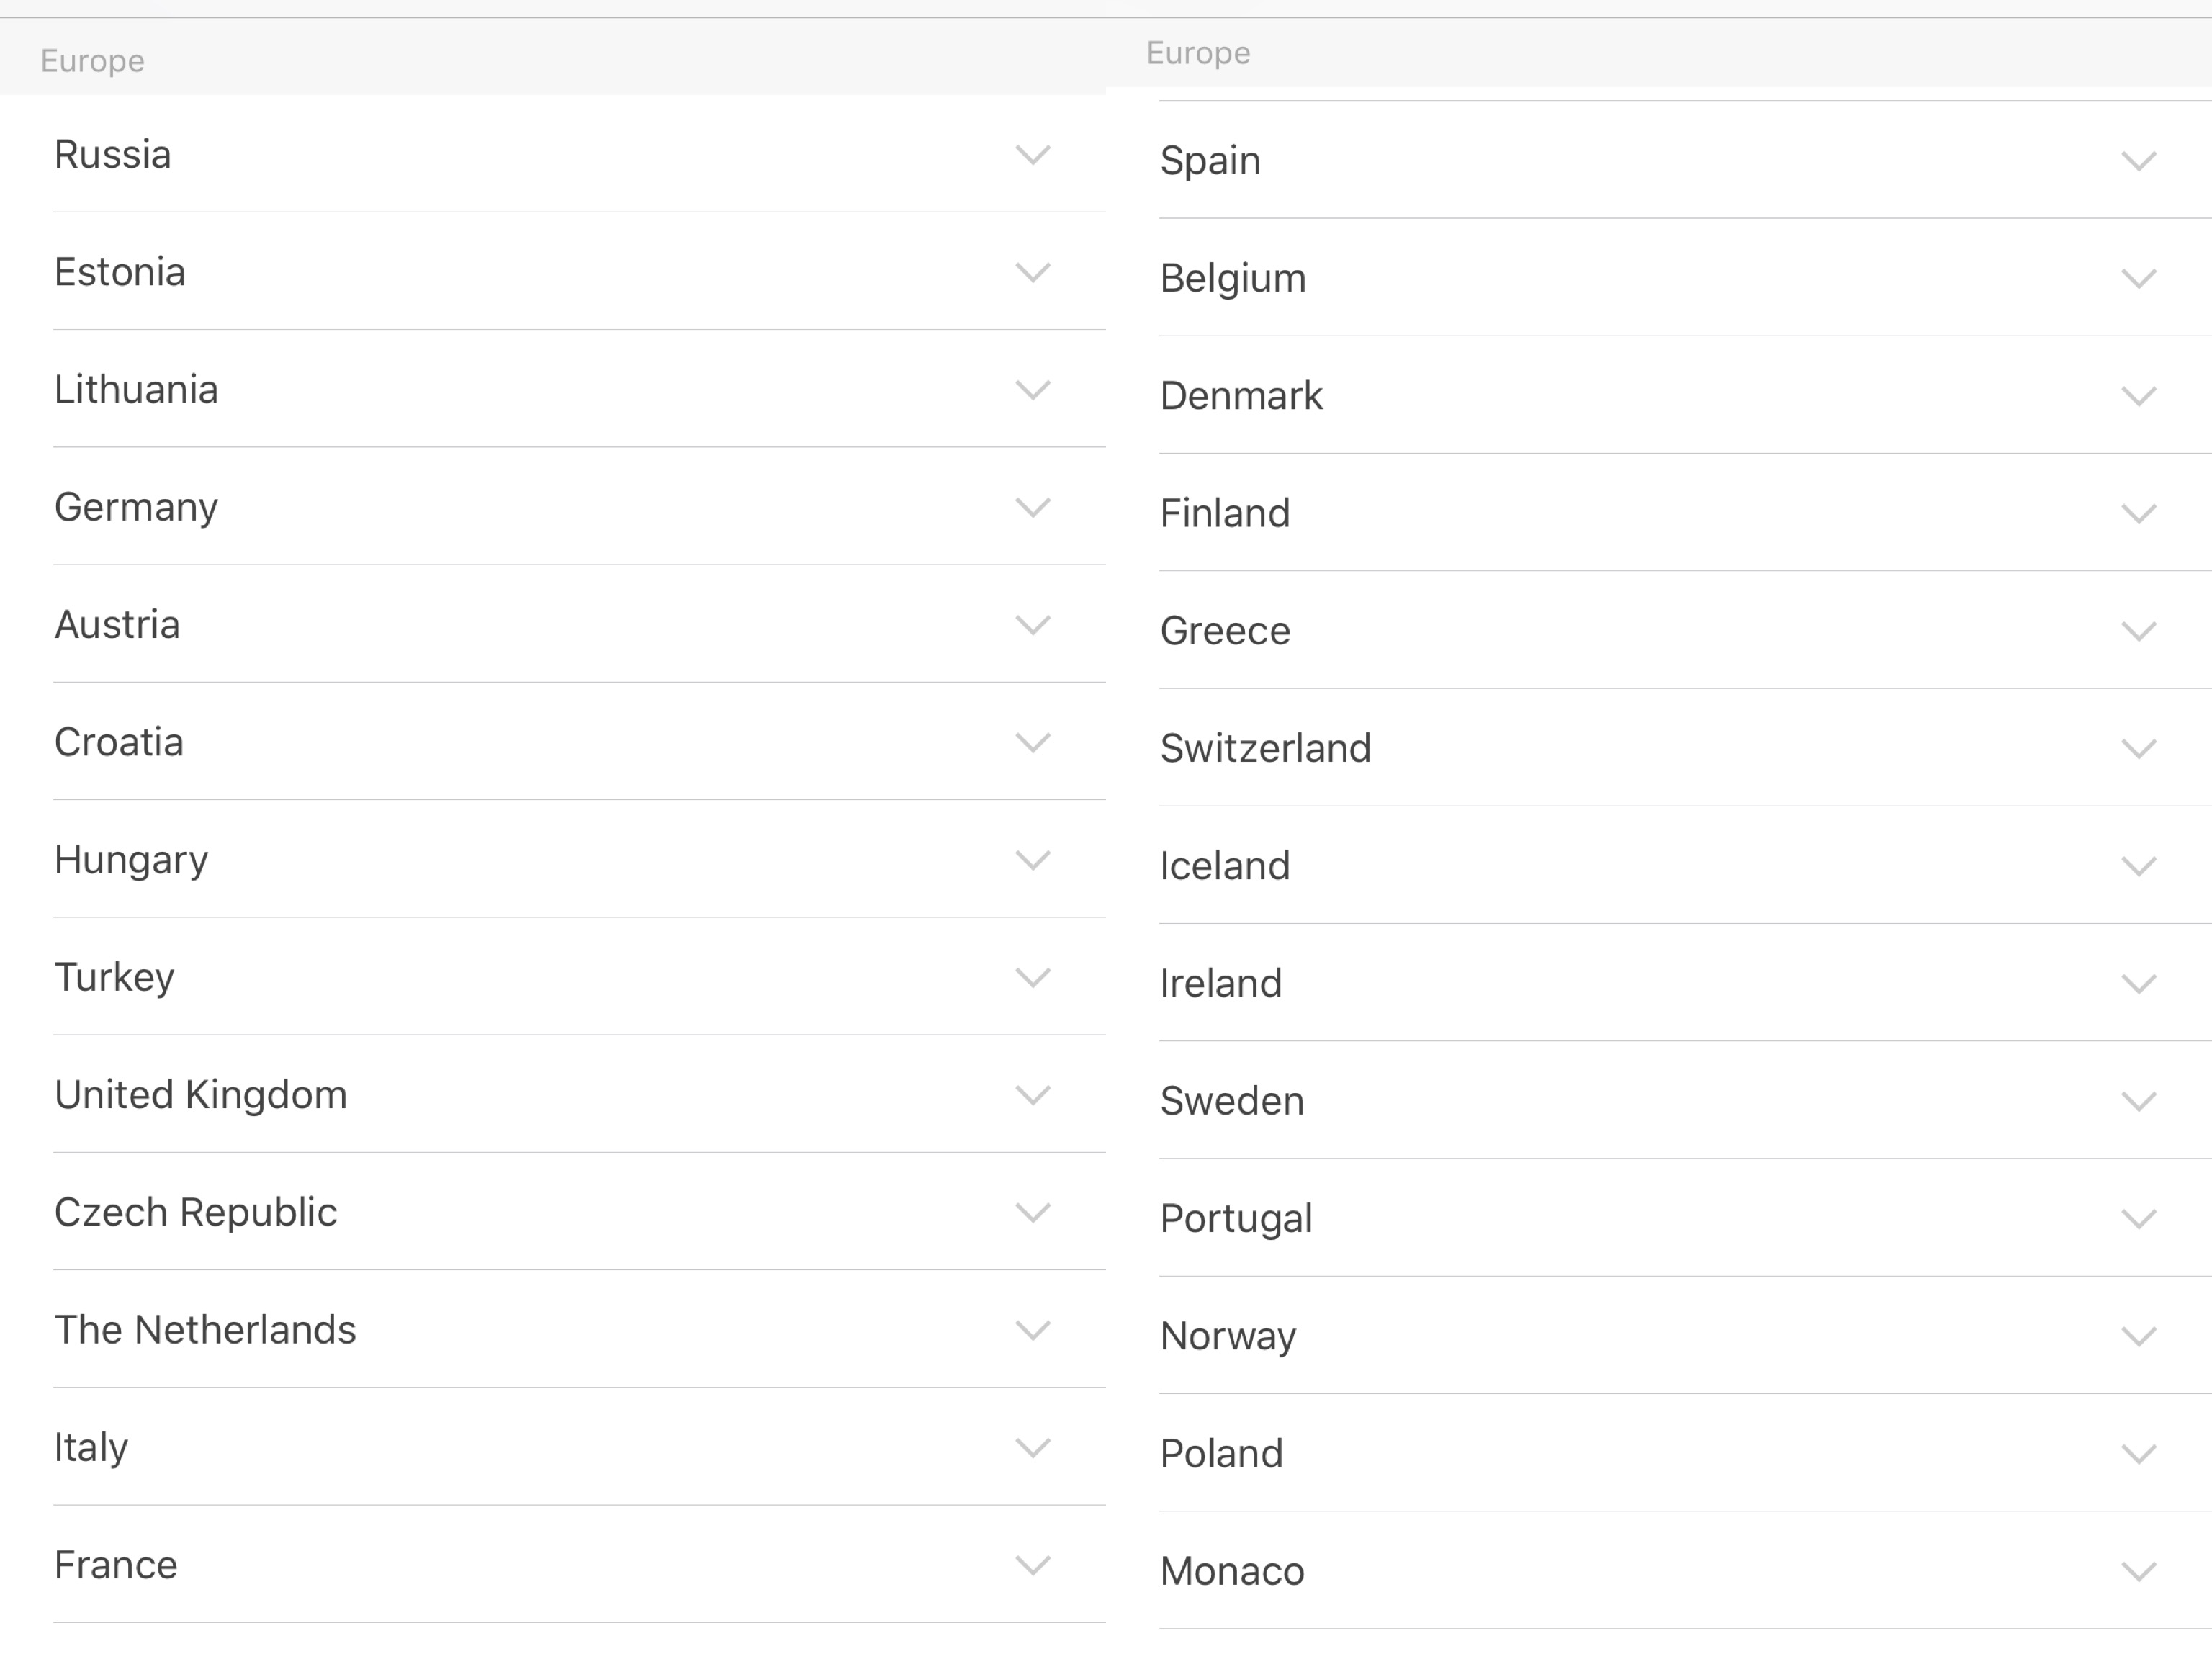
Task: Expand the Iceland chevron arrow
Action: tap(2138, 866)
